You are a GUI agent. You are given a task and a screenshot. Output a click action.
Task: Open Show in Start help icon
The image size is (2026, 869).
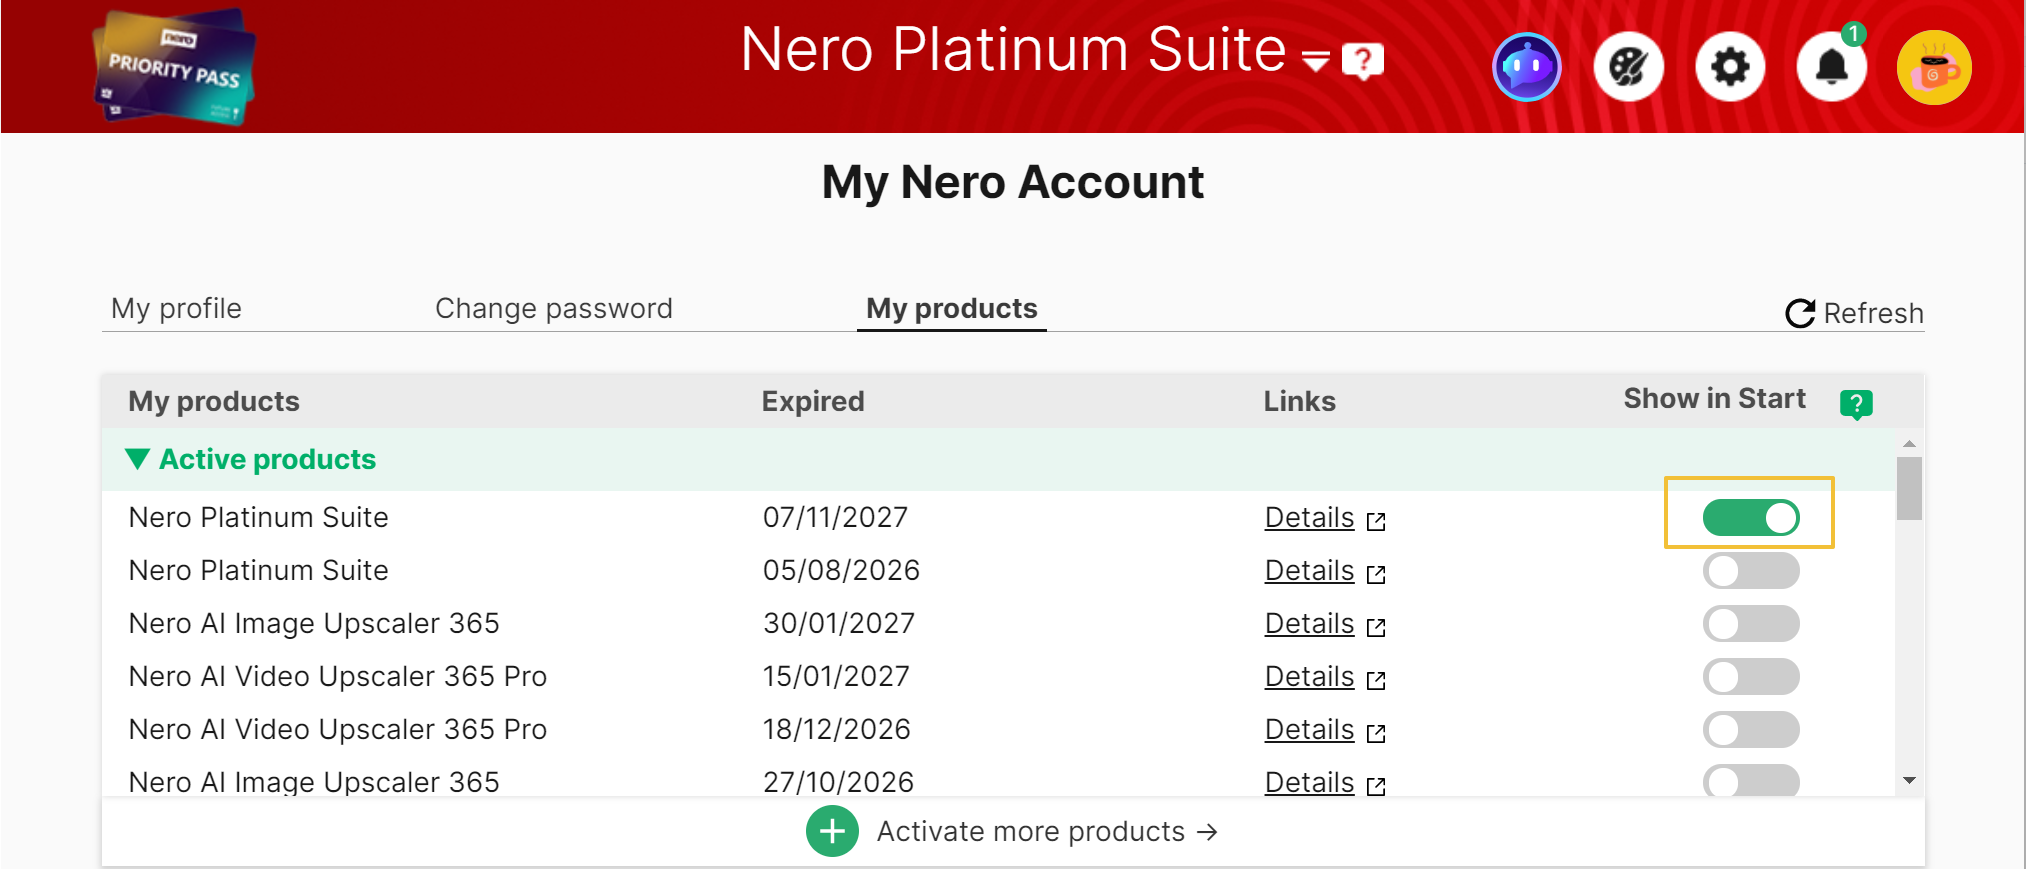[1856, 404]
